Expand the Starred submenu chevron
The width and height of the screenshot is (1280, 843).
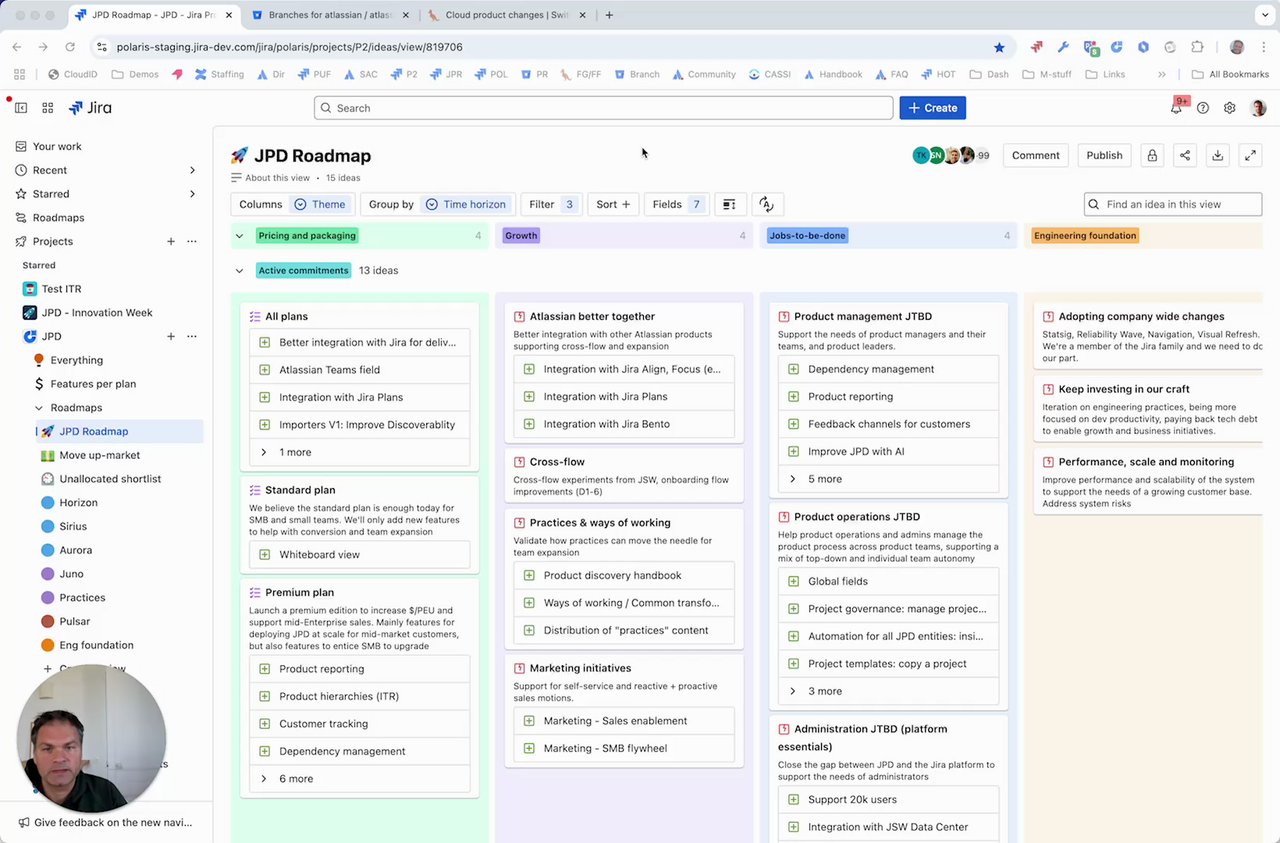(192, 194)
